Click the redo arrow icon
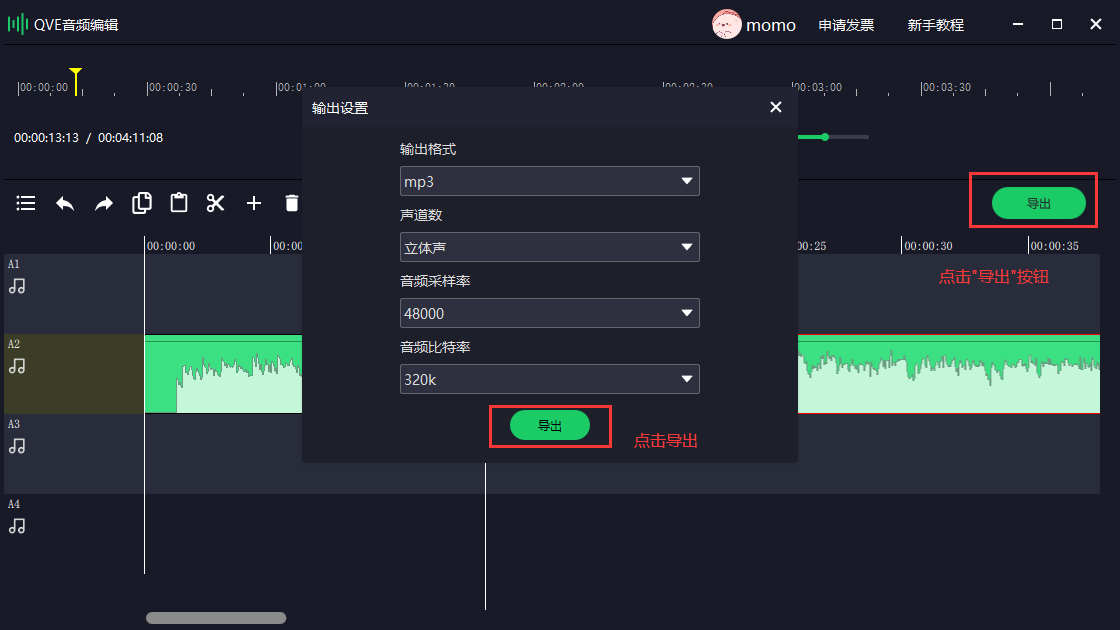Screen dimensions: 1120x630 [x=104, y=203]
